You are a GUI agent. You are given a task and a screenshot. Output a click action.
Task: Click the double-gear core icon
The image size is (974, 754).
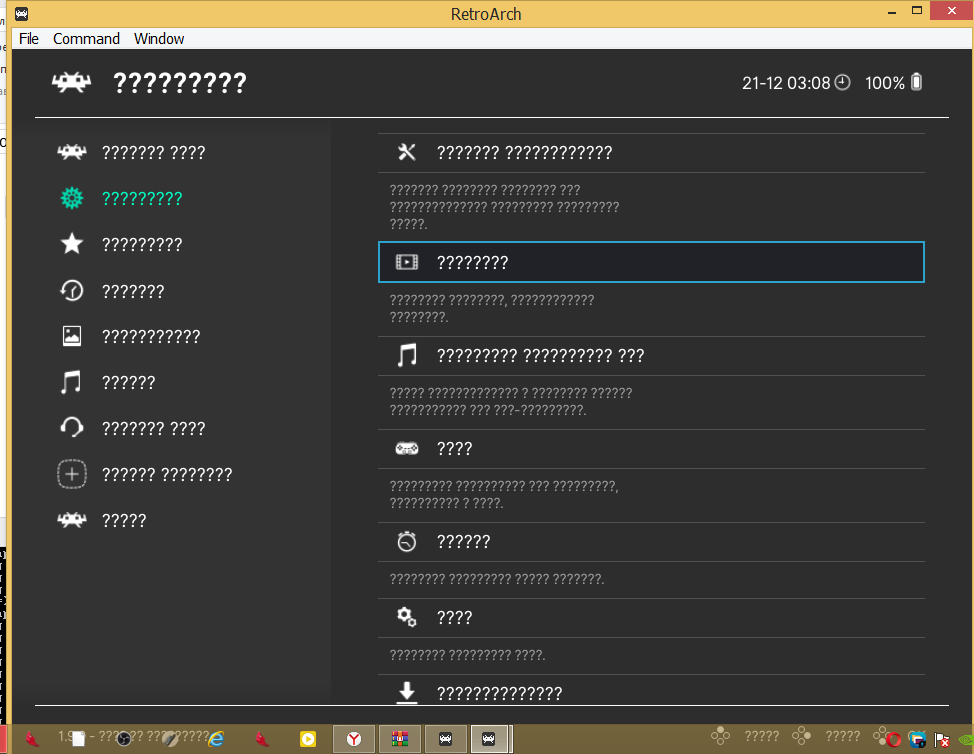click(x=407, y=617)
